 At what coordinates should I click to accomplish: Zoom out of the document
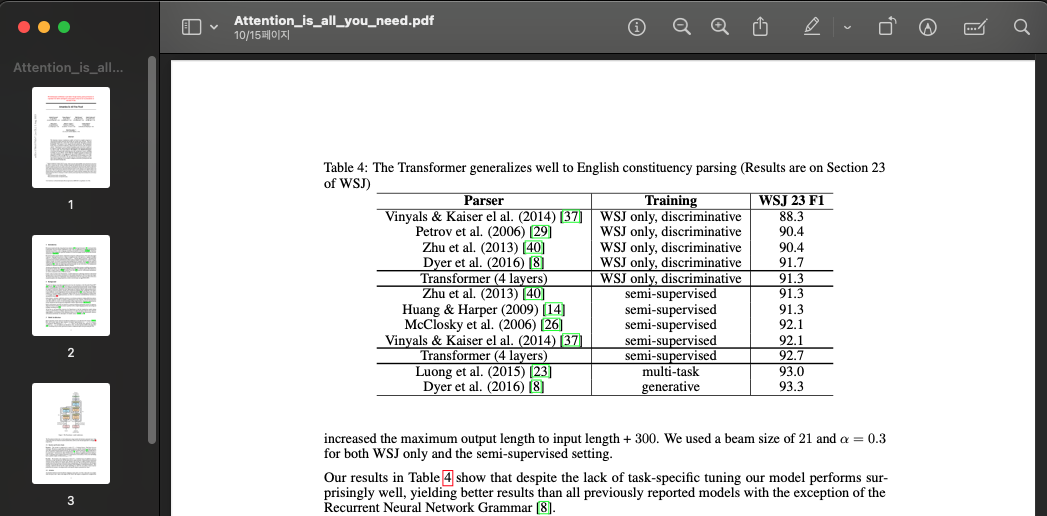click(x=681, y=27)
